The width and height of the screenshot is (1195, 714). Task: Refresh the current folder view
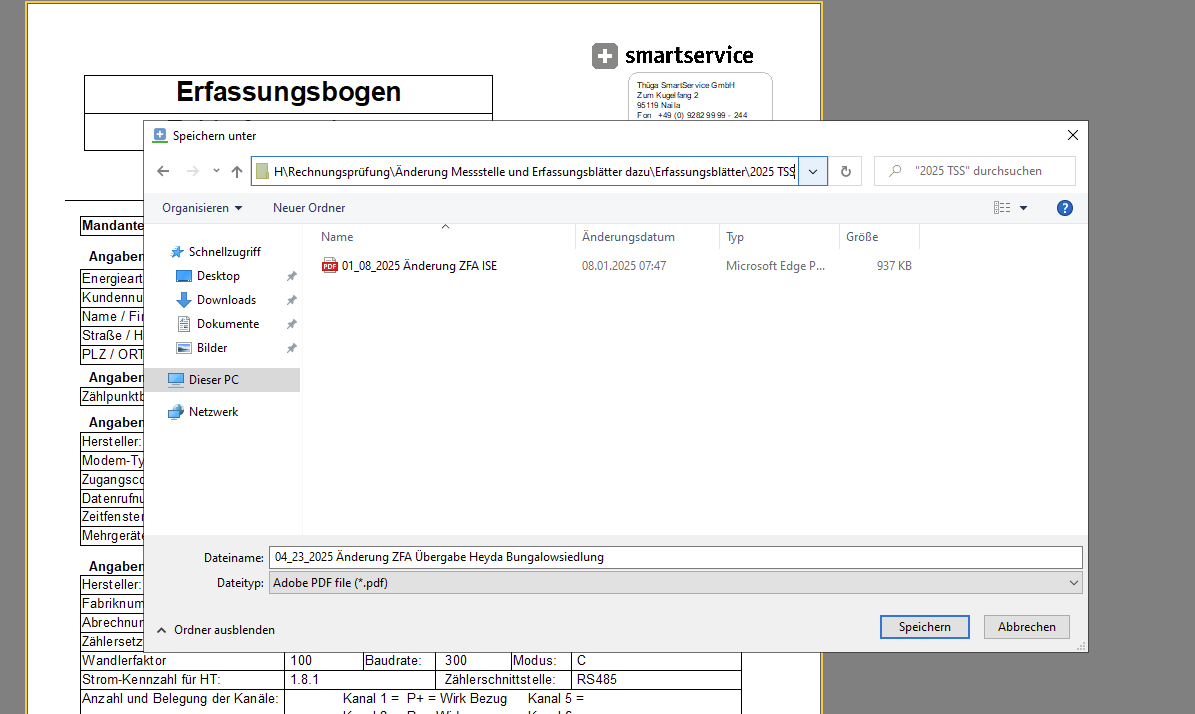coord(845,171)
